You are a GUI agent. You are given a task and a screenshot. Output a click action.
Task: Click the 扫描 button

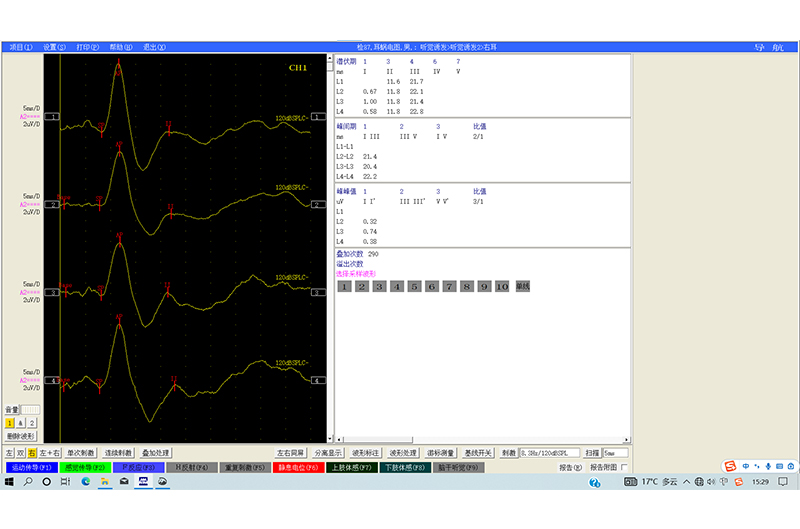click(592, 453)
